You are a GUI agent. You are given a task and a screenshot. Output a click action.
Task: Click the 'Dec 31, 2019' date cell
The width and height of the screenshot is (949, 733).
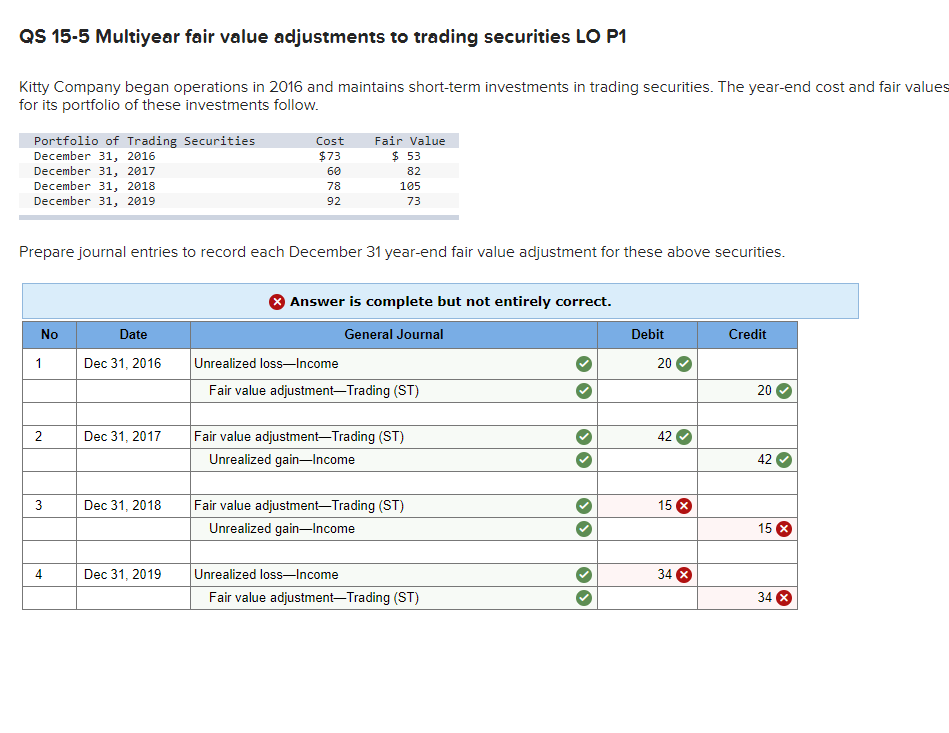click(133, 575)
